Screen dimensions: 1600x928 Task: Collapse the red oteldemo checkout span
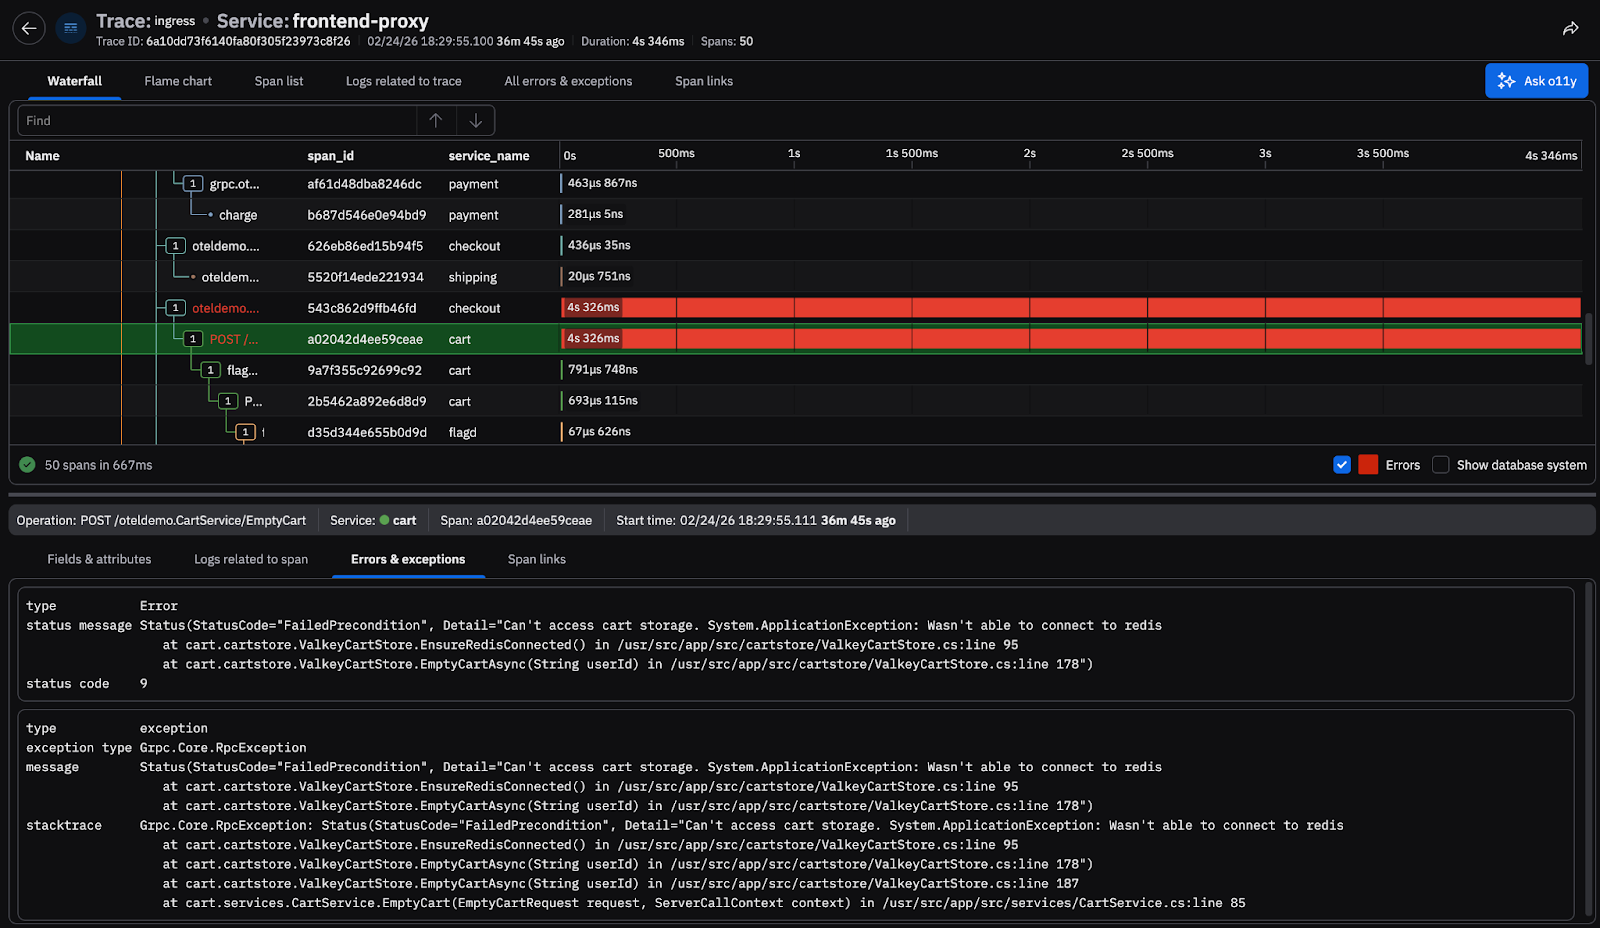[176, 308]
